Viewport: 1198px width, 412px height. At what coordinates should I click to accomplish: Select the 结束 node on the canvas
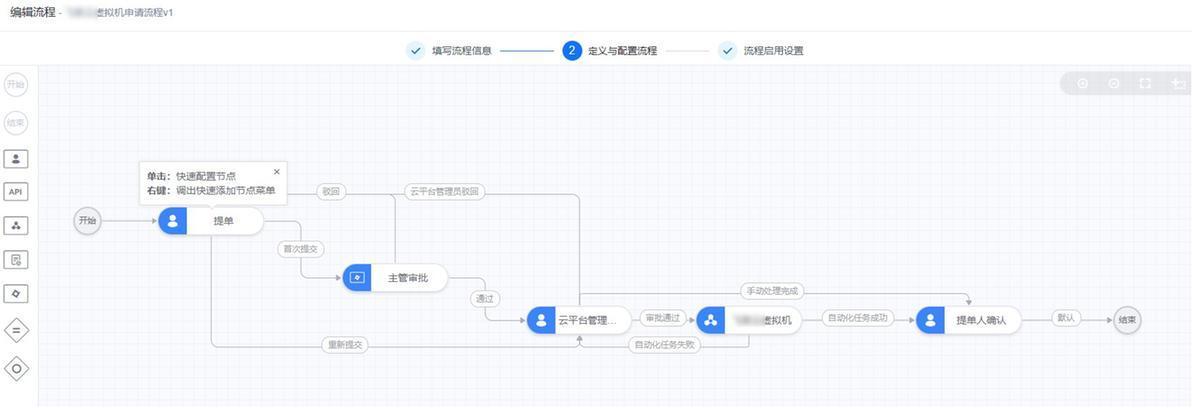click(x=1127, y=320)
